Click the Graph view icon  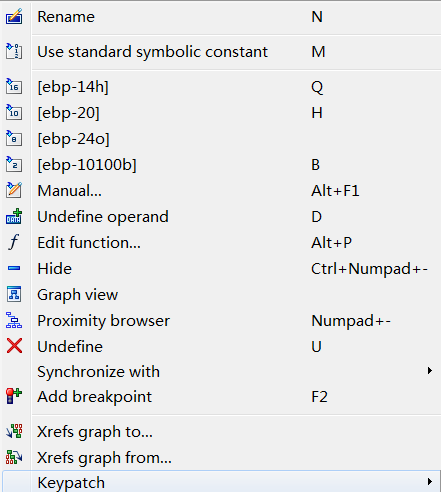pyautogui.click(x=14, y=294)
